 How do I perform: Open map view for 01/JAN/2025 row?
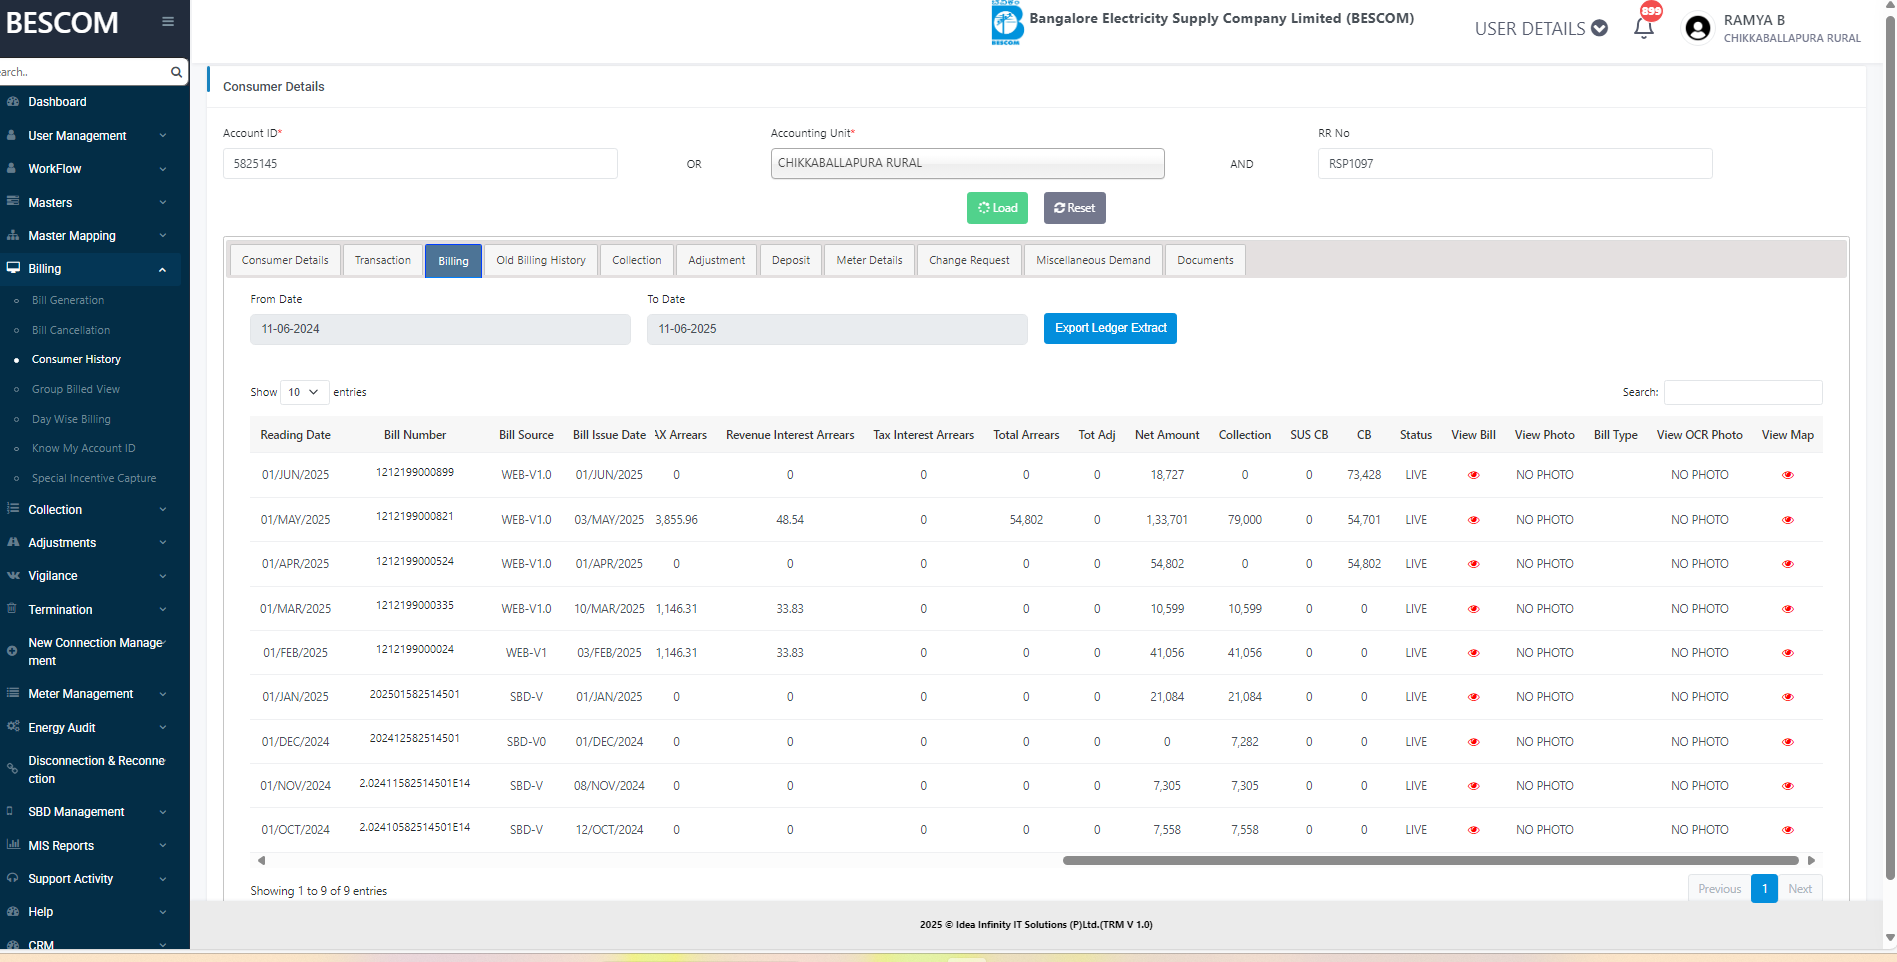(x=1788, y=697)
